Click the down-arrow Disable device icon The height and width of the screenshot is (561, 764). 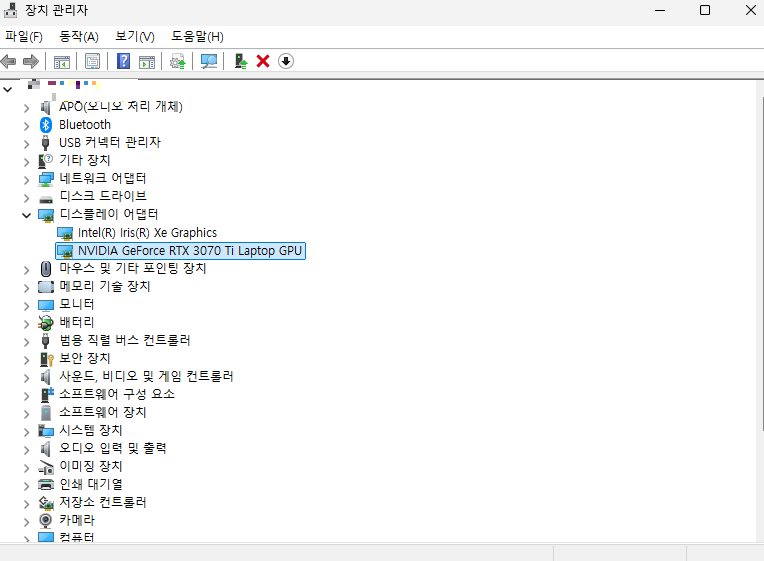click(286, 61)
